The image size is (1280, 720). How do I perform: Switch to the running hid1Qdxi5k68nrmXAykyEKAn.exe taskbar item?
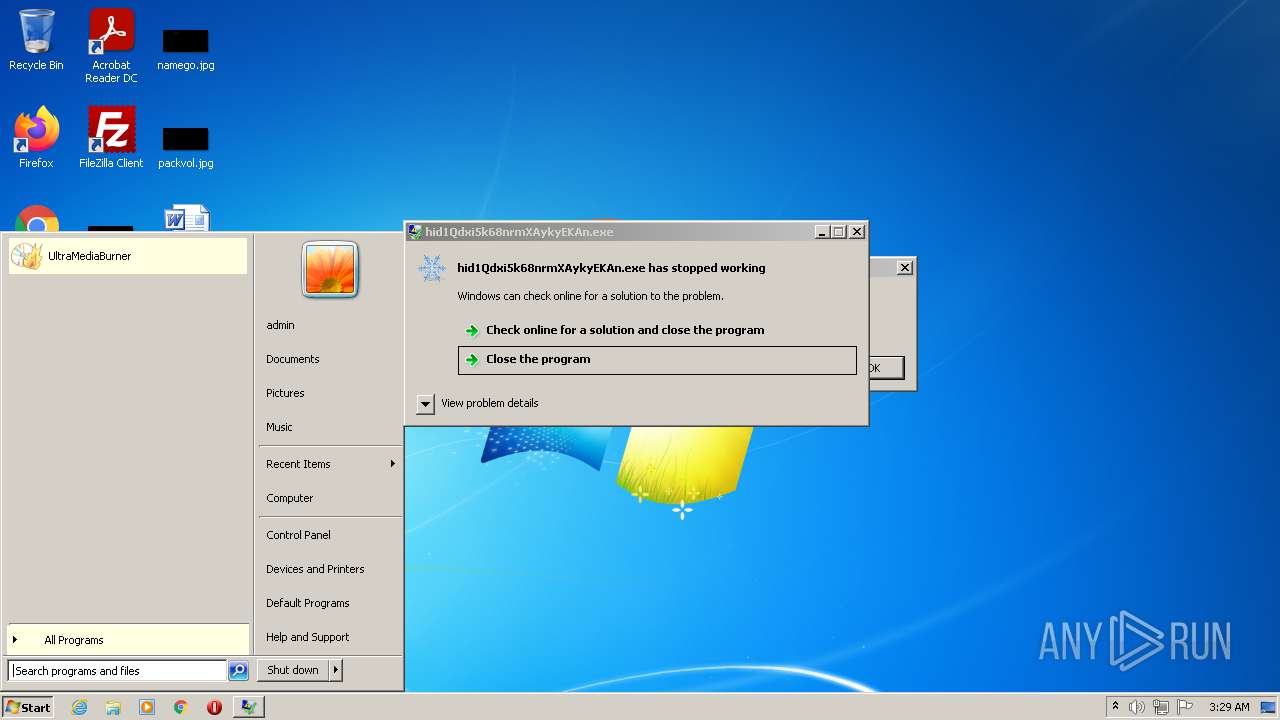(x=249, y=707)
